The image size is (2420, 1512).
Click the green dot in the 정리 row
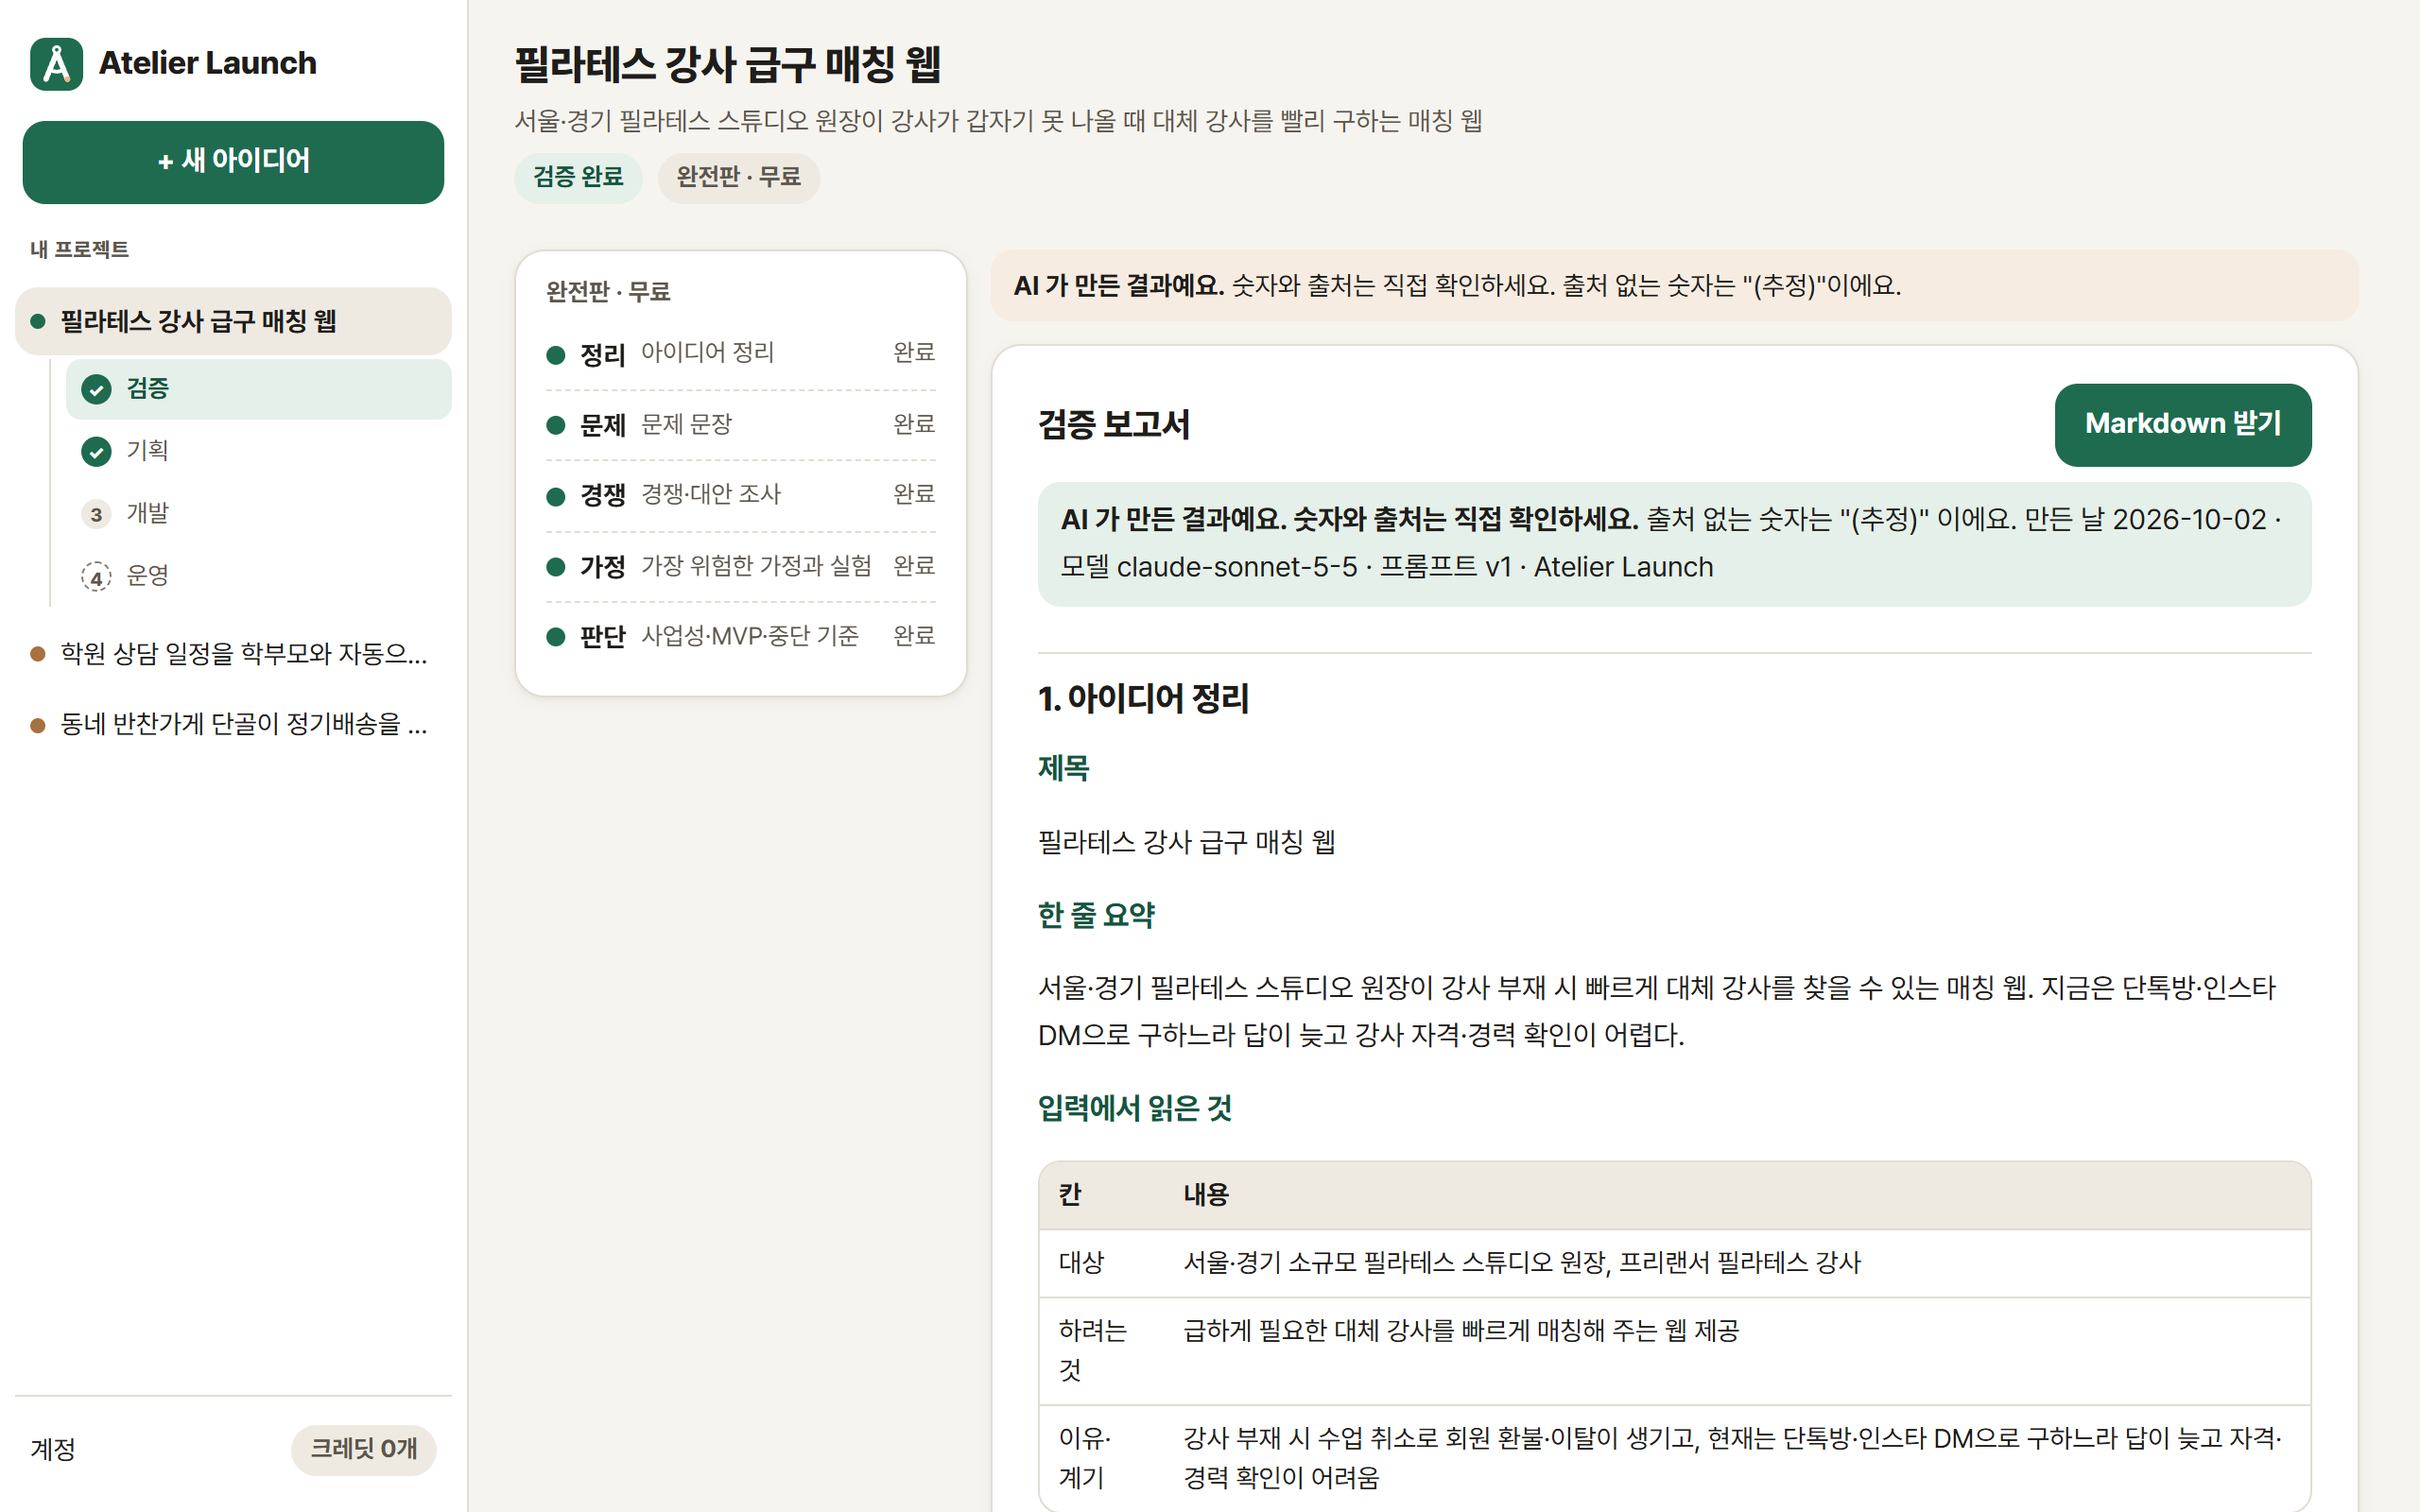coord(556,355)
